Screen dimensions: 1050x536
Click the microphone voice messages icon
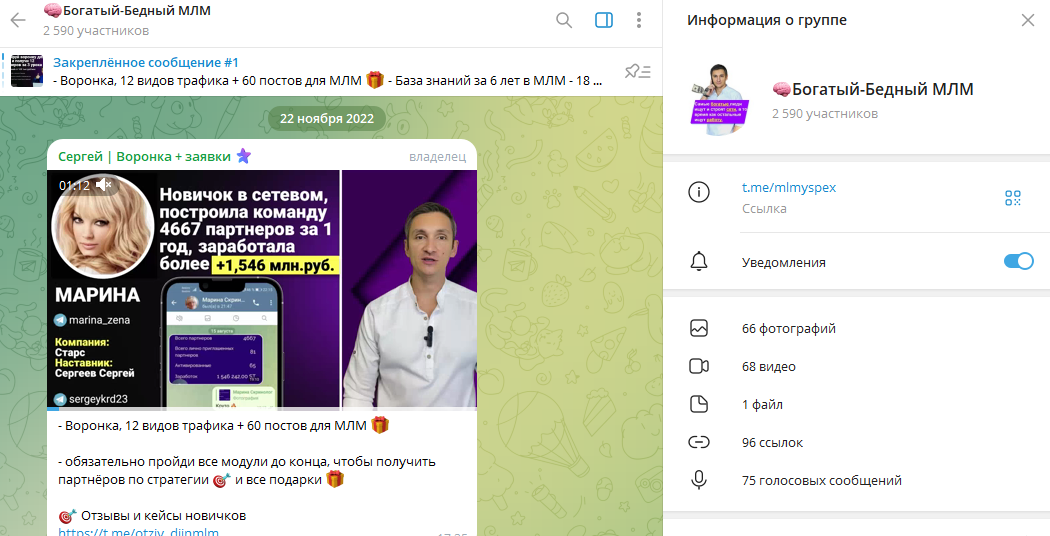click(698, 480)
